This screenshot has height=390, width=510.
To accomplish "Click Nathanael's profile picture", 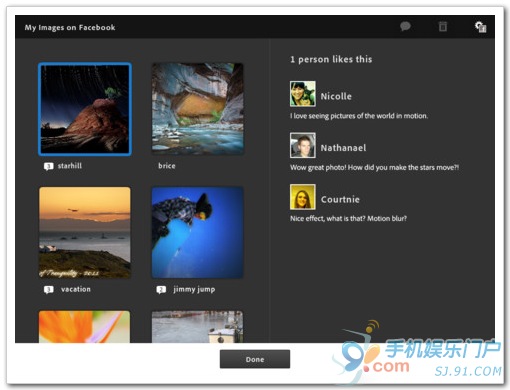I will (302, 145).
